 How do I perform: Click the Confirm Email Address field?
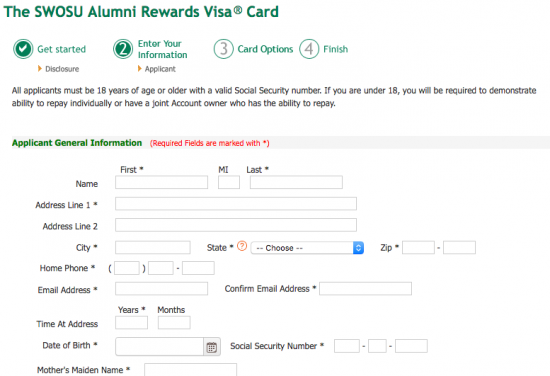point(365,289)
